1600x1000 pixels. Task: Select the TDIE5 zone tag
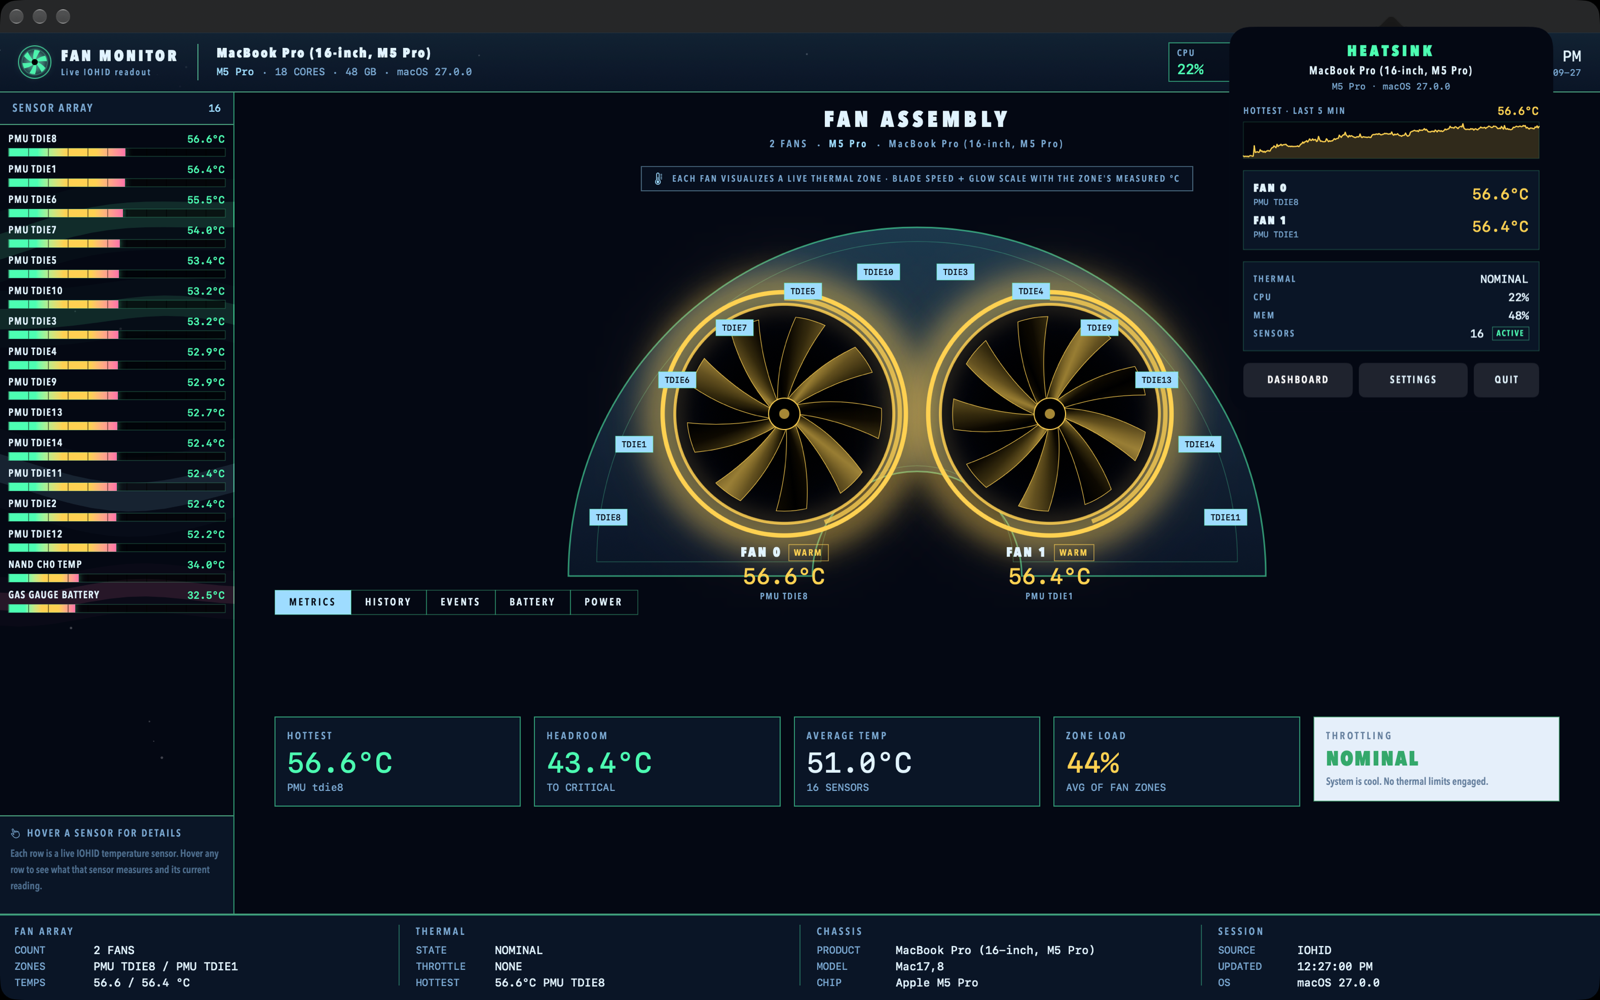[x=802, y=291]
